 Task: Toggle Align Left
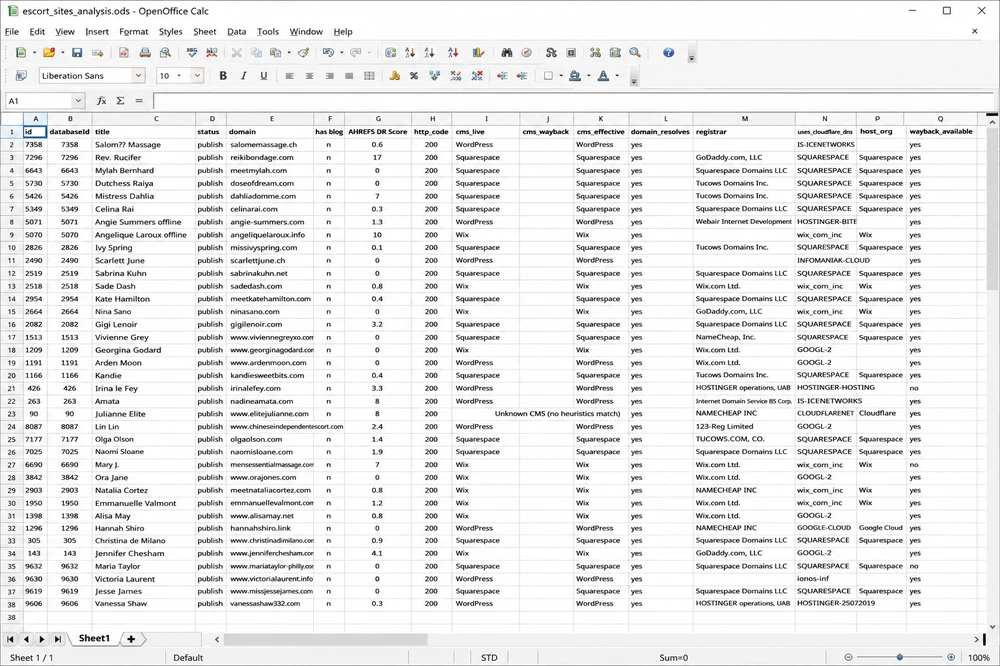[290, 76]
